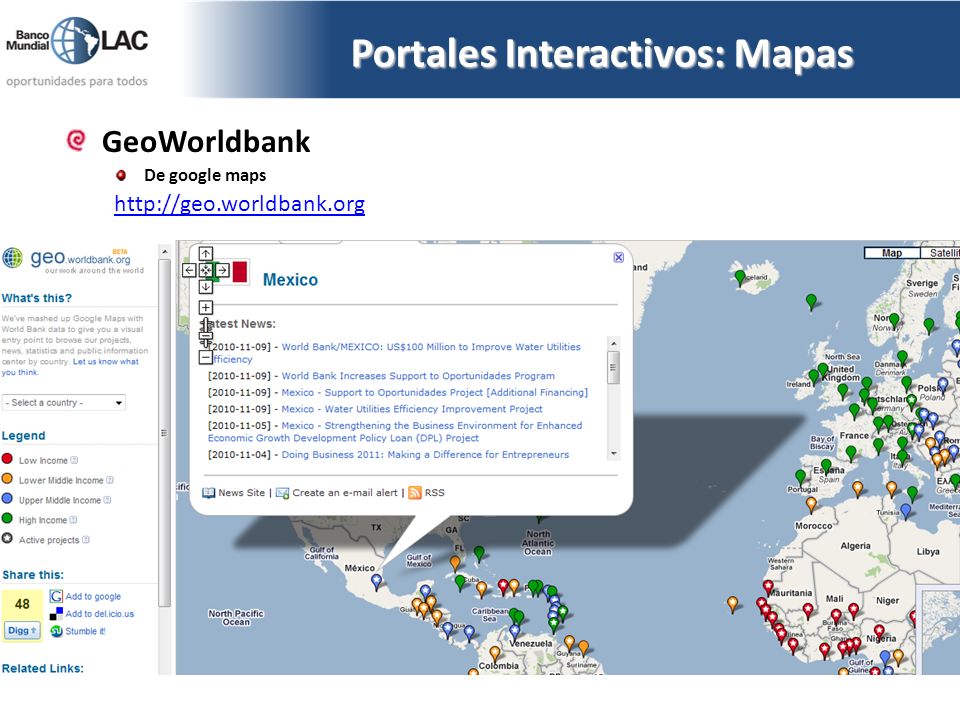Click the news list scroll up arrow
Viewport: 960px width, 720px height.
[x=613, y=344]
